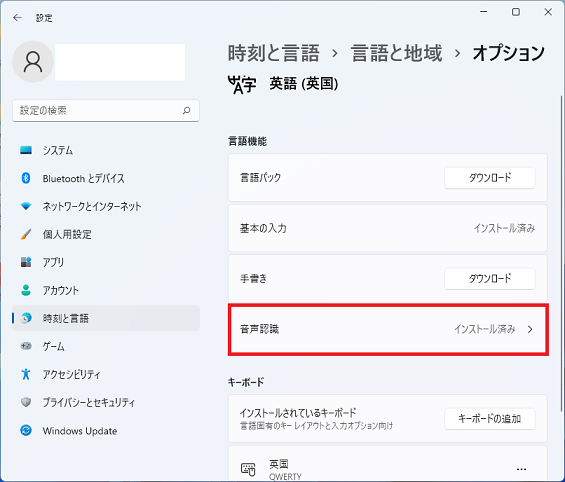Download the 手書き feature
This screenshot has height=482, width=565.
490,278
